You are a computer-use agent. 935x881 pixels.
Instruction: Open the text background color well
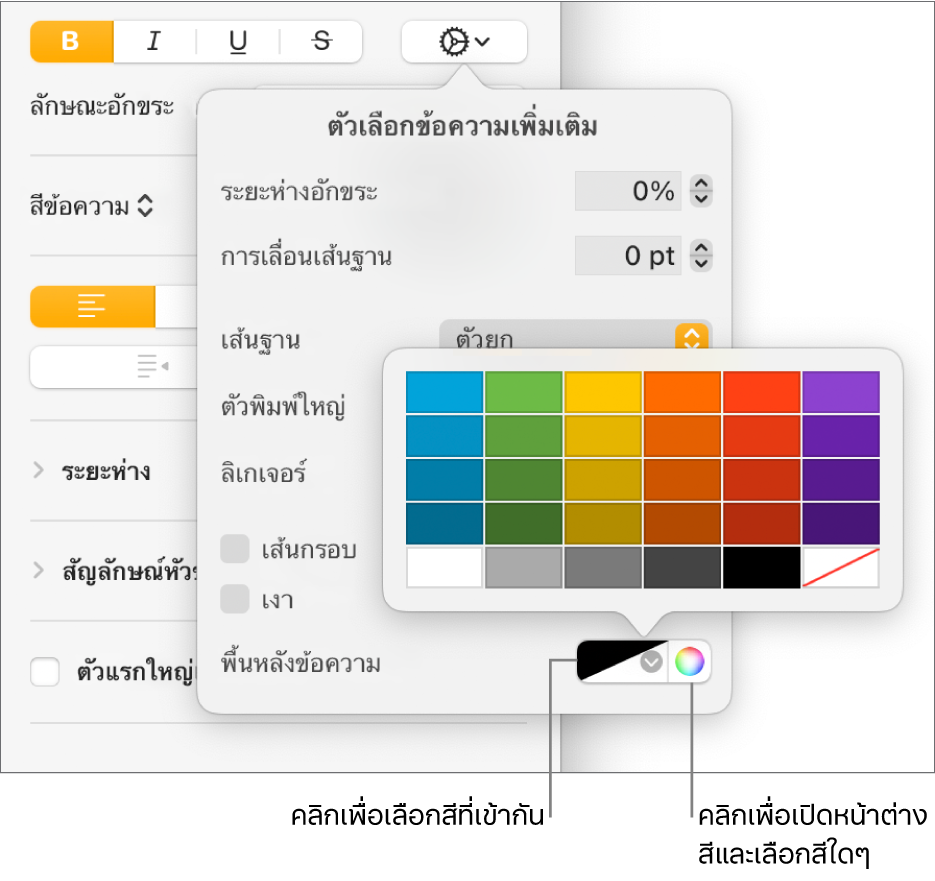pyautogui.click(x=623, y=661)
